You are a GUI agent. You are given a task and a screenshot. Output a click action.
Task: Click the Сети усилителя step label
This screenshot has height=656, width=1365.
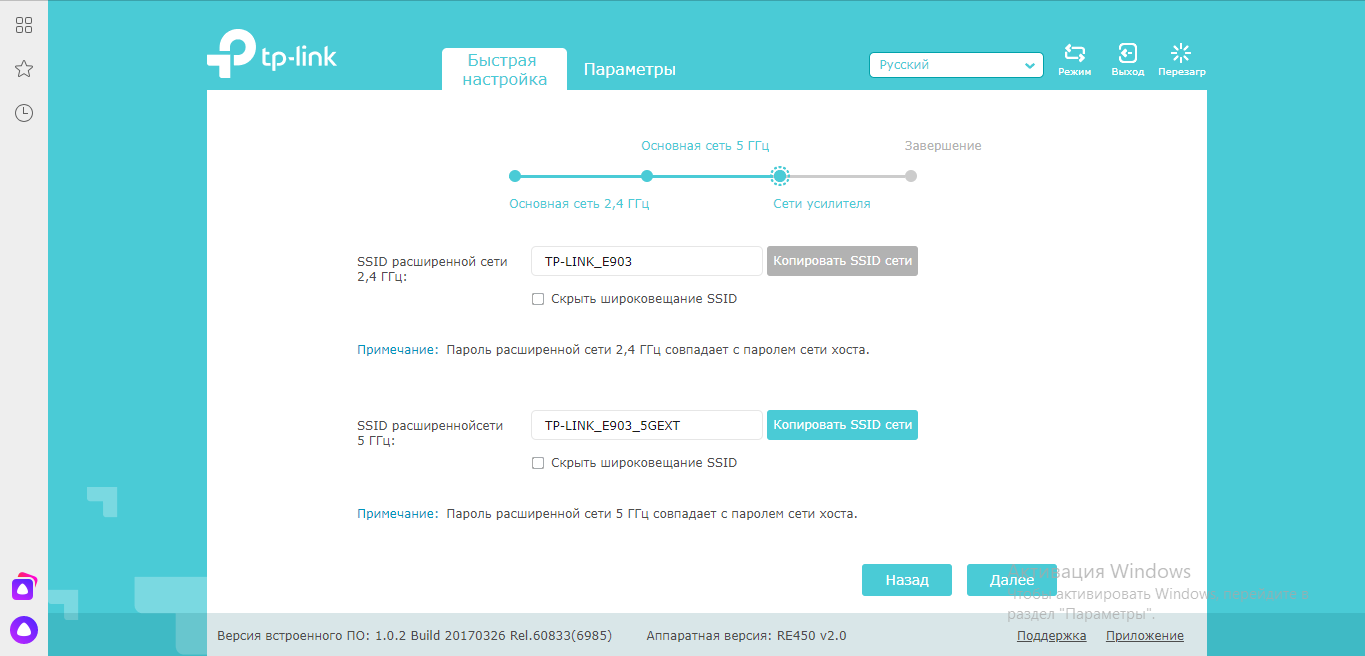[x=822, y=203]
